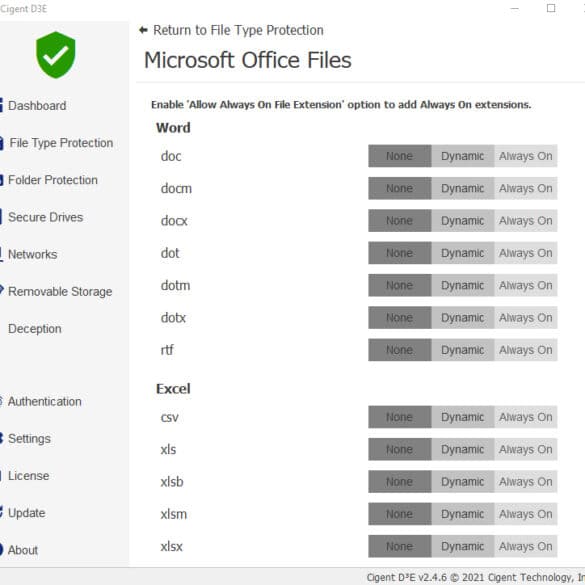Set doc protection to Always On

526,156
